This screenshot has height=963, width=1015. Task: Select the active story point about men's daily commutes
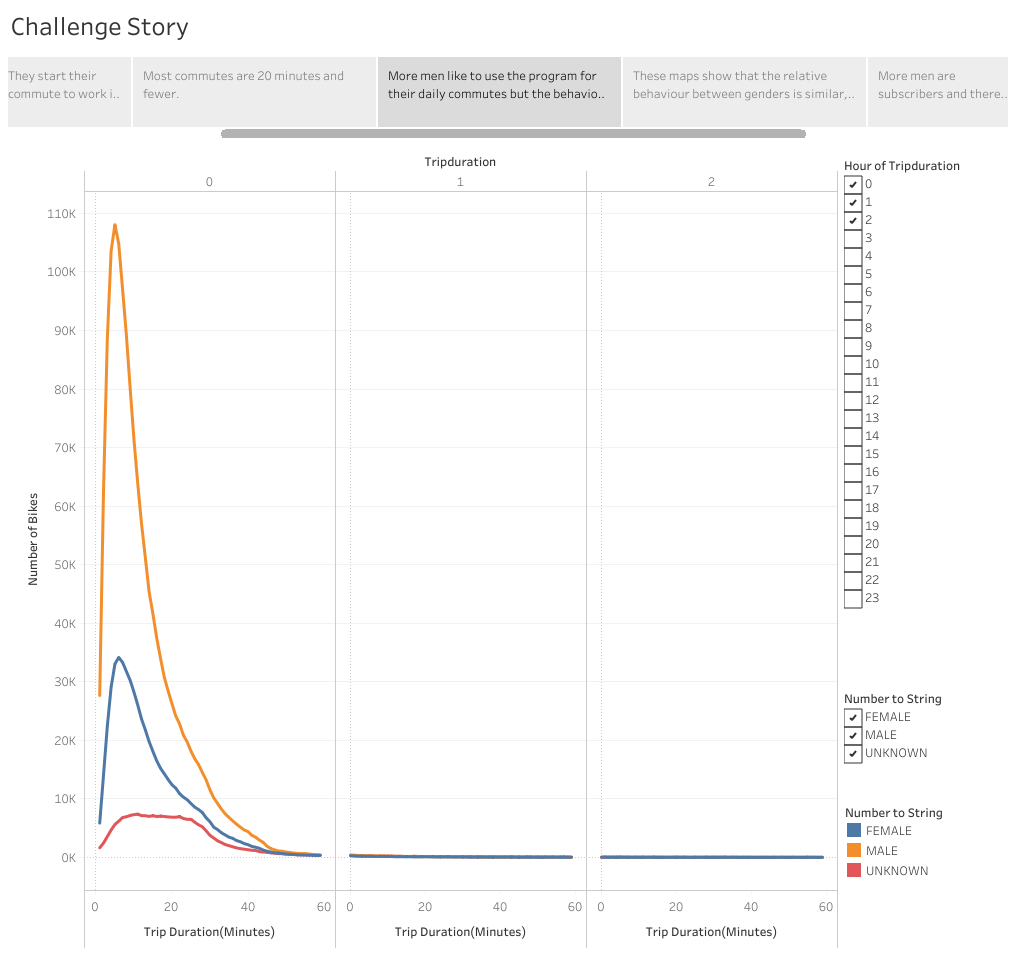498,91
